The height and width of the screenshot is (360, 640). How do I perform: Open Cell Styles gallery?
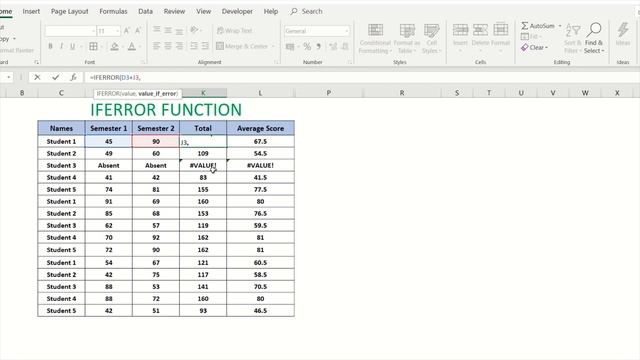(x=431, y=38)
